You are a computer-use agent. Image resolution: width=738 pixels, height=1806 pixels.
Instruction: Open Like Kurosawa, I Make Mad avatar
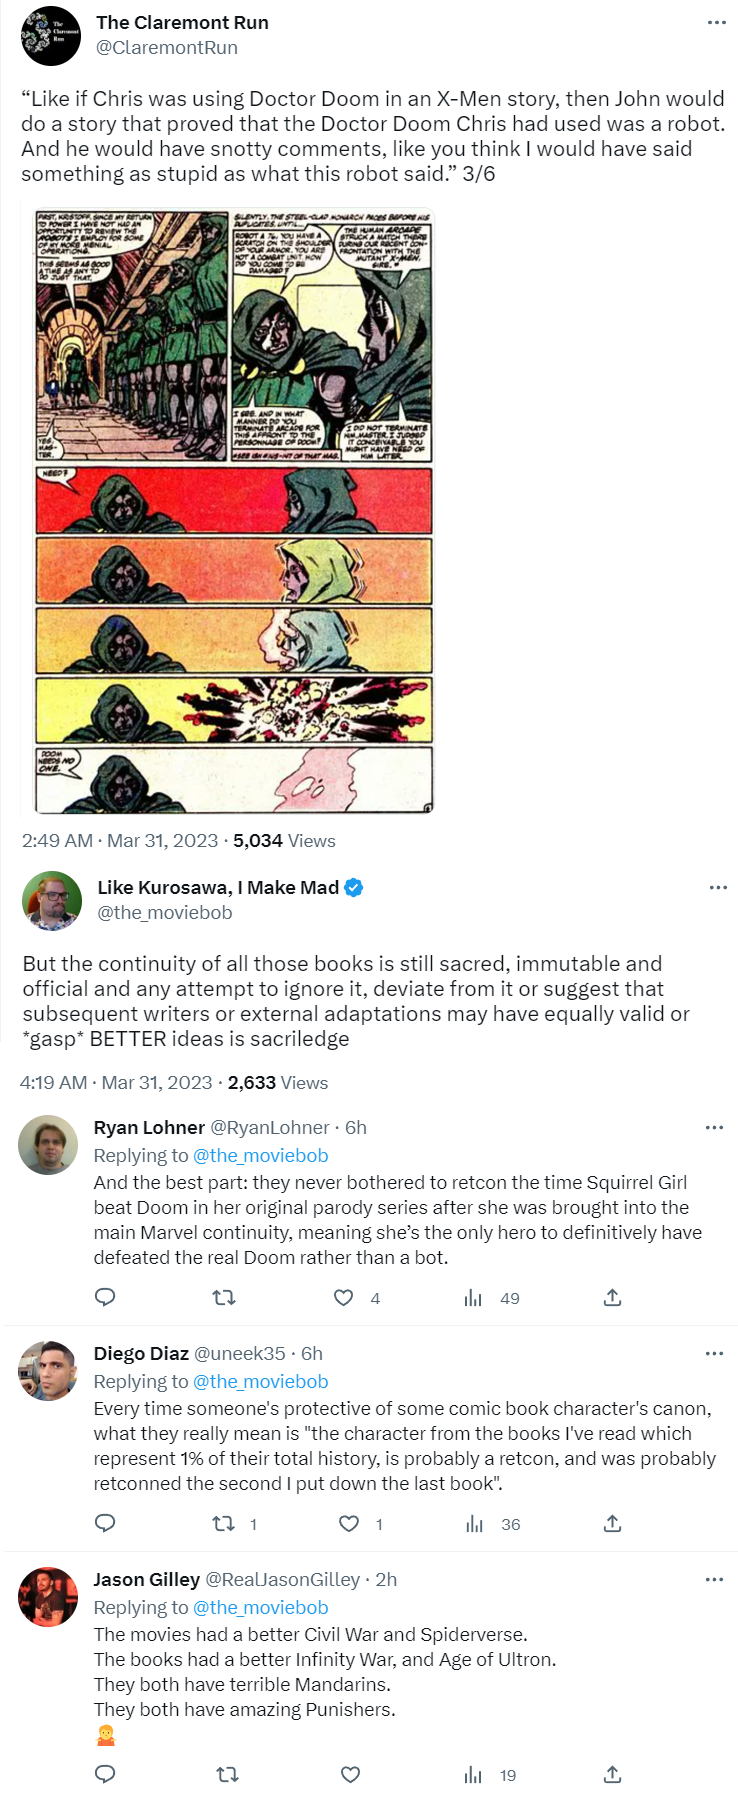tap(51, 899)
